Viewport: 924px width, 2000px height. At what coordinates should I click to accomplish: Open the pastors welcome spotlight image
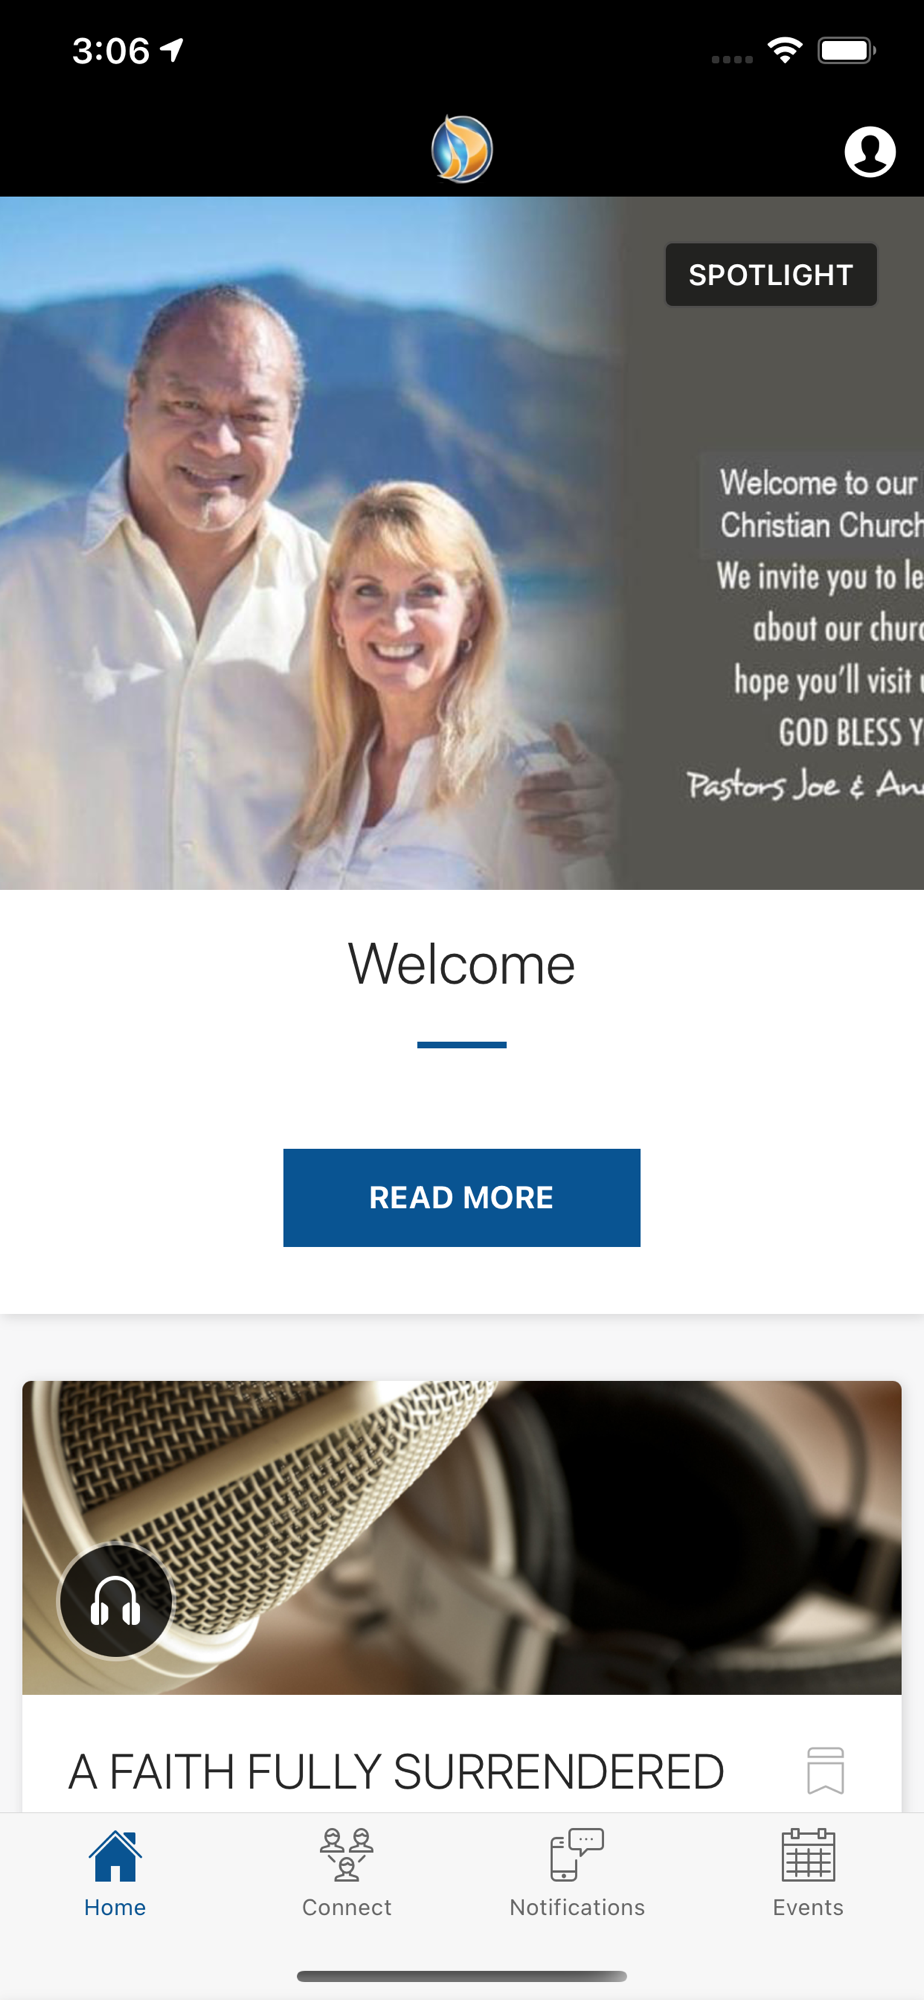tap(462, 543)
